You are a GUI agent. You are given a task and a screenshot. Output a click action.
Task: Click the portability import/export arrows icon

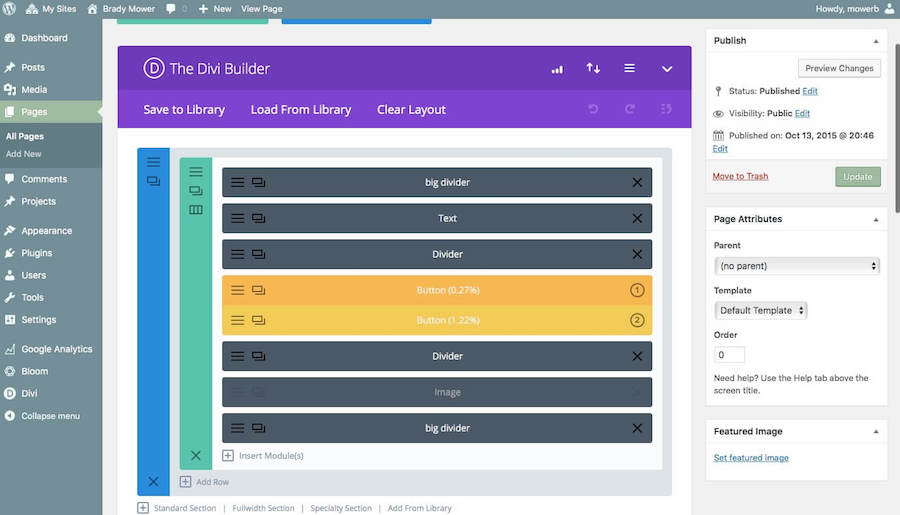point(593,68)
